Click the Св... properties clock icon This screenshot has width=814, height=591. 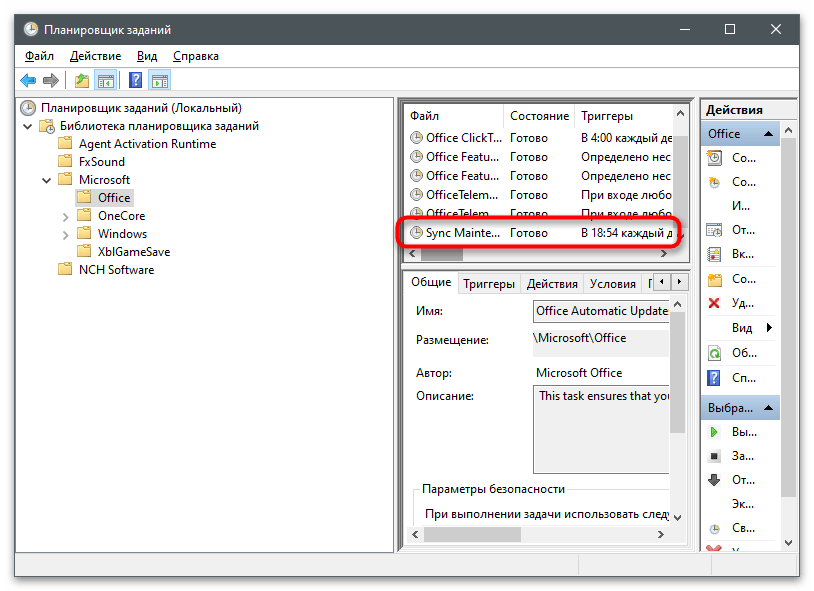click(715, 529)
